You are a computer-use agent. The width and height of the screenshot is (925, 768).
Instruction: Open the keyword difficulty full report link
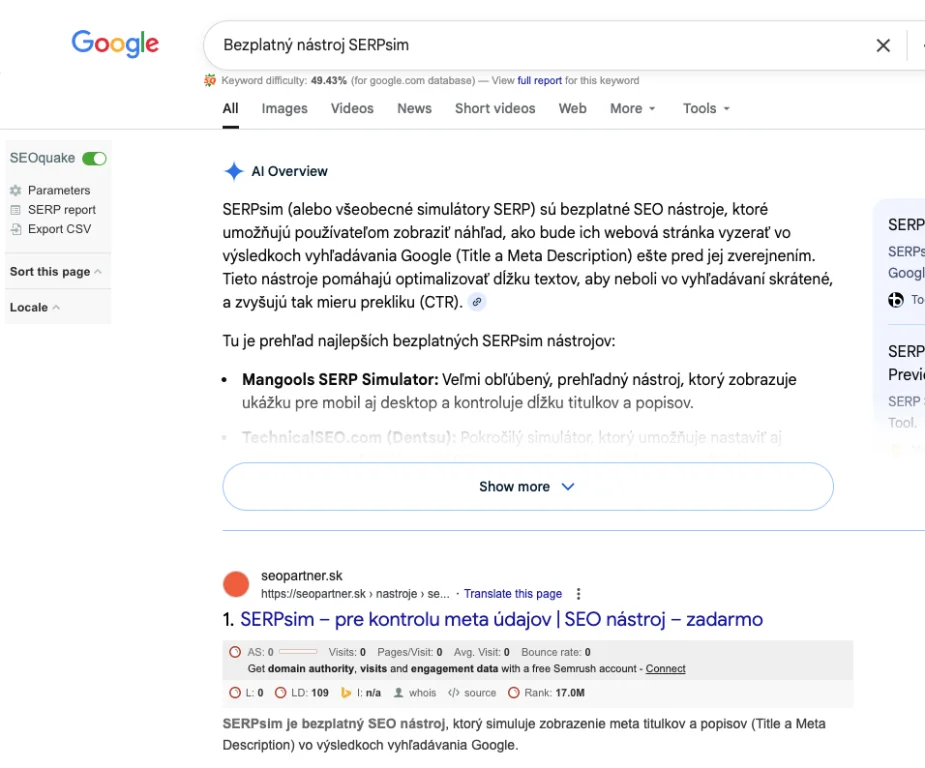539,81
